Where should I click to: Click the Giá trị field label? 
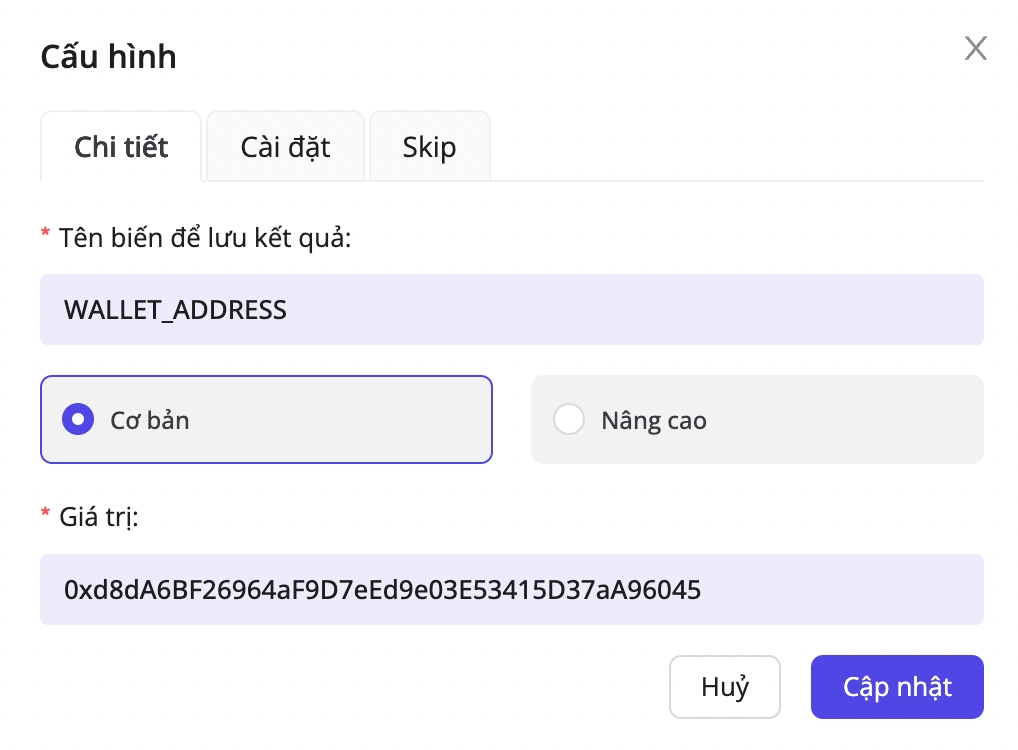pos(98,518)
